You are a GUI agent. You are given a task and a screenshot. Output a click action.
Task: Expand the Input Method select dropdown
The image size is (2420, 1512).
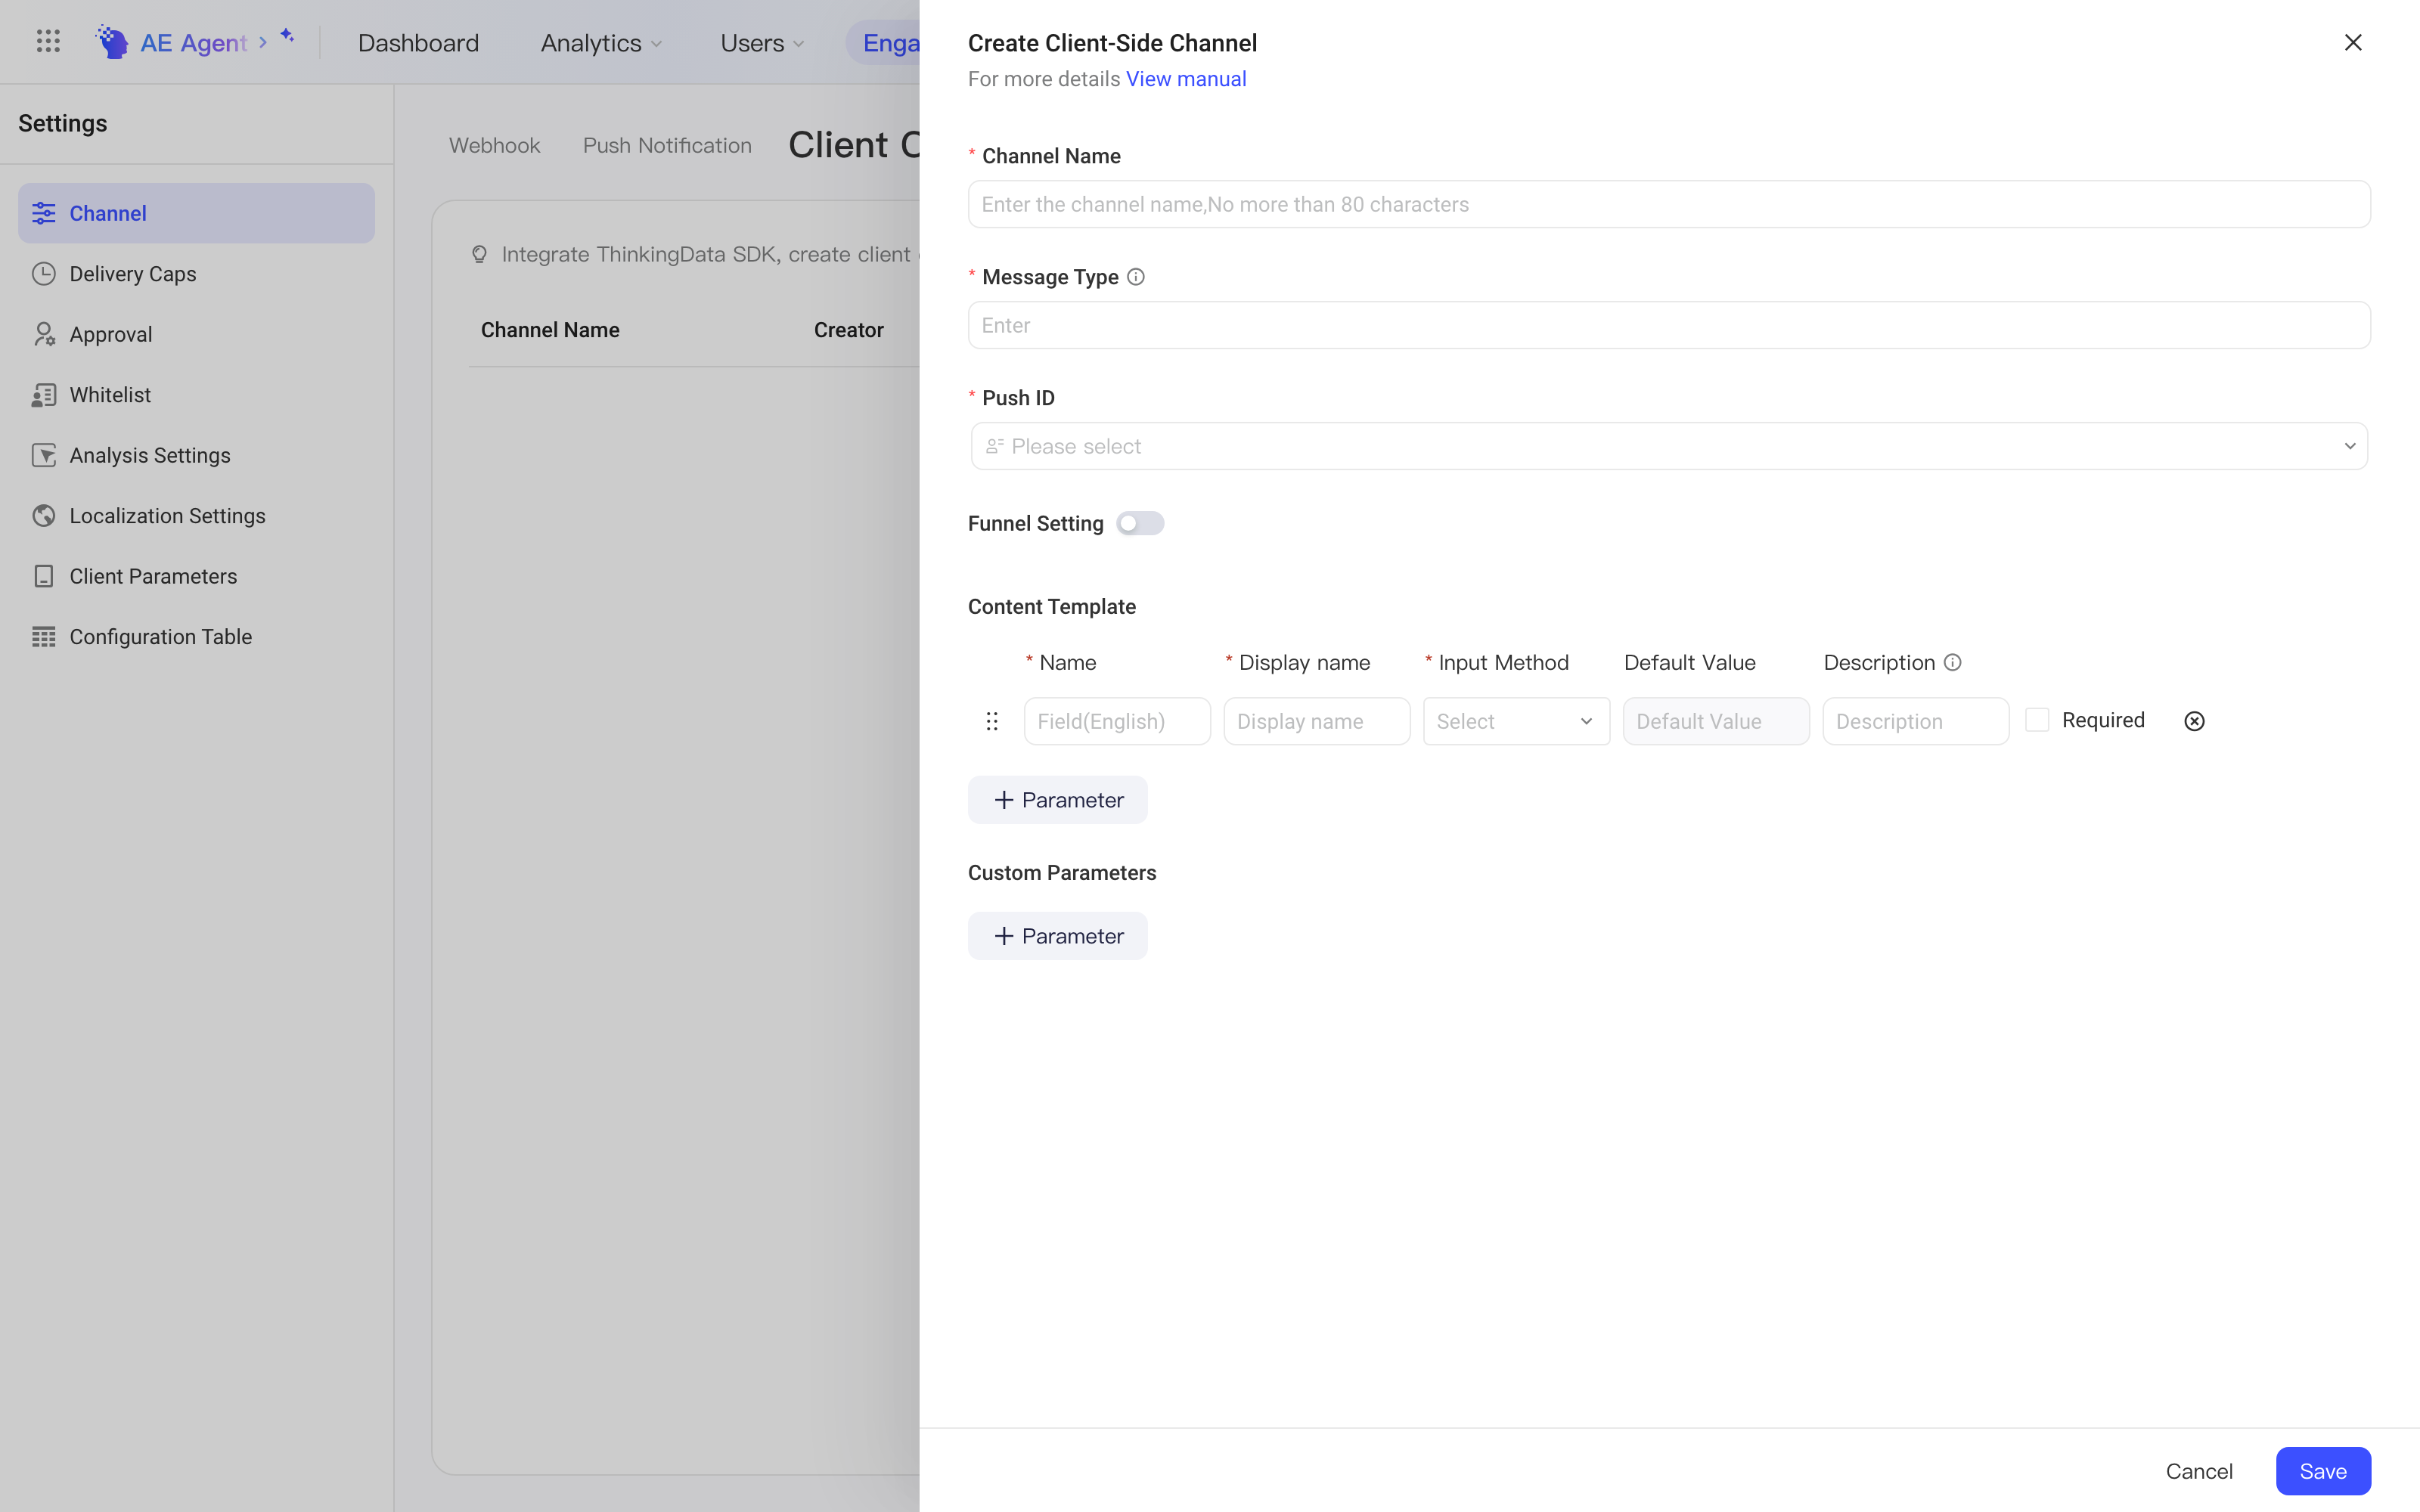click(1516, 721)
